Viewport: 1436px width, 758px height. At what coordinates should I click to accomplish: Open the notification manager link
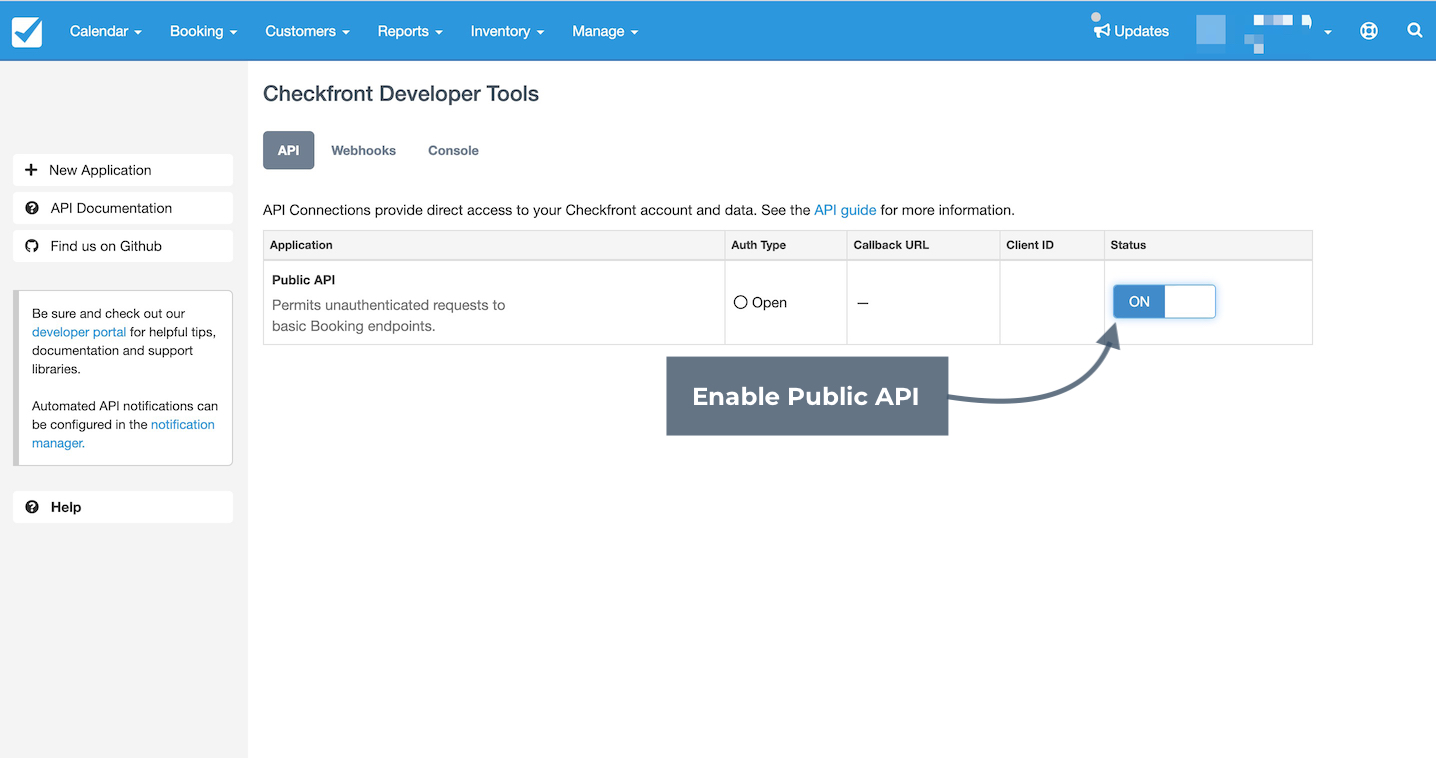pyautogui.click(x=123, y=434)
